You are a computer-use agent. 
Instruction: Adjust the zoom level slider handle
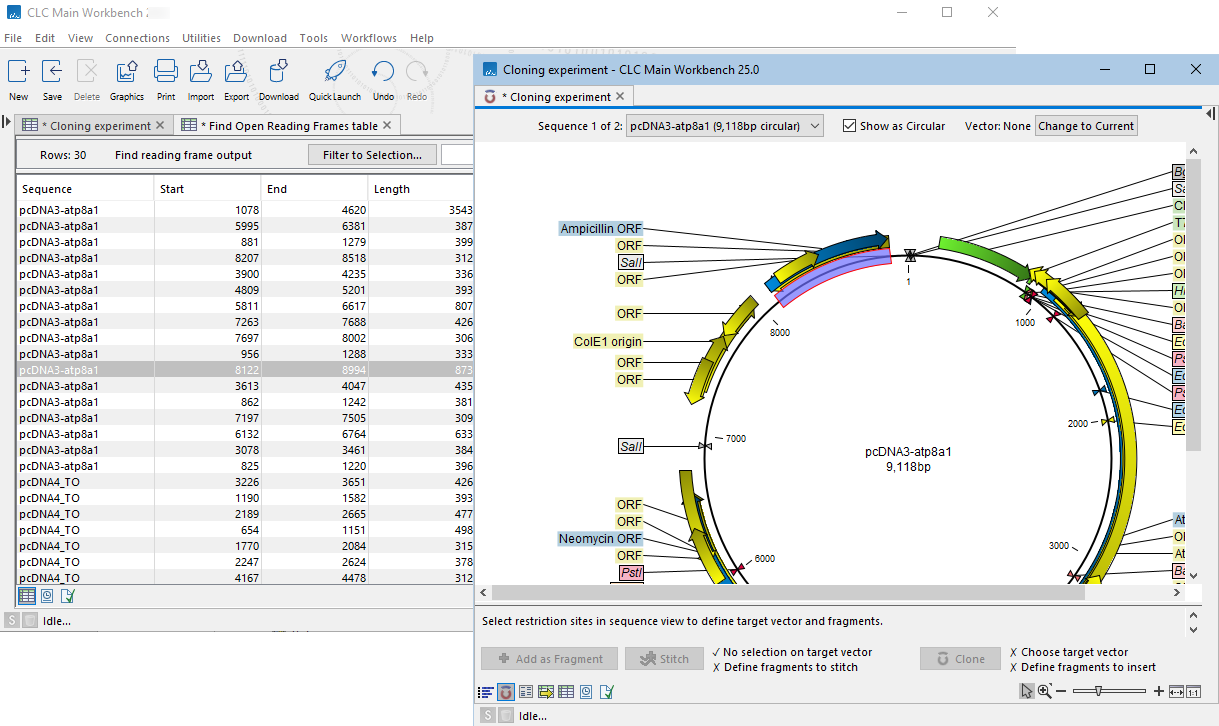point(1100,691)
